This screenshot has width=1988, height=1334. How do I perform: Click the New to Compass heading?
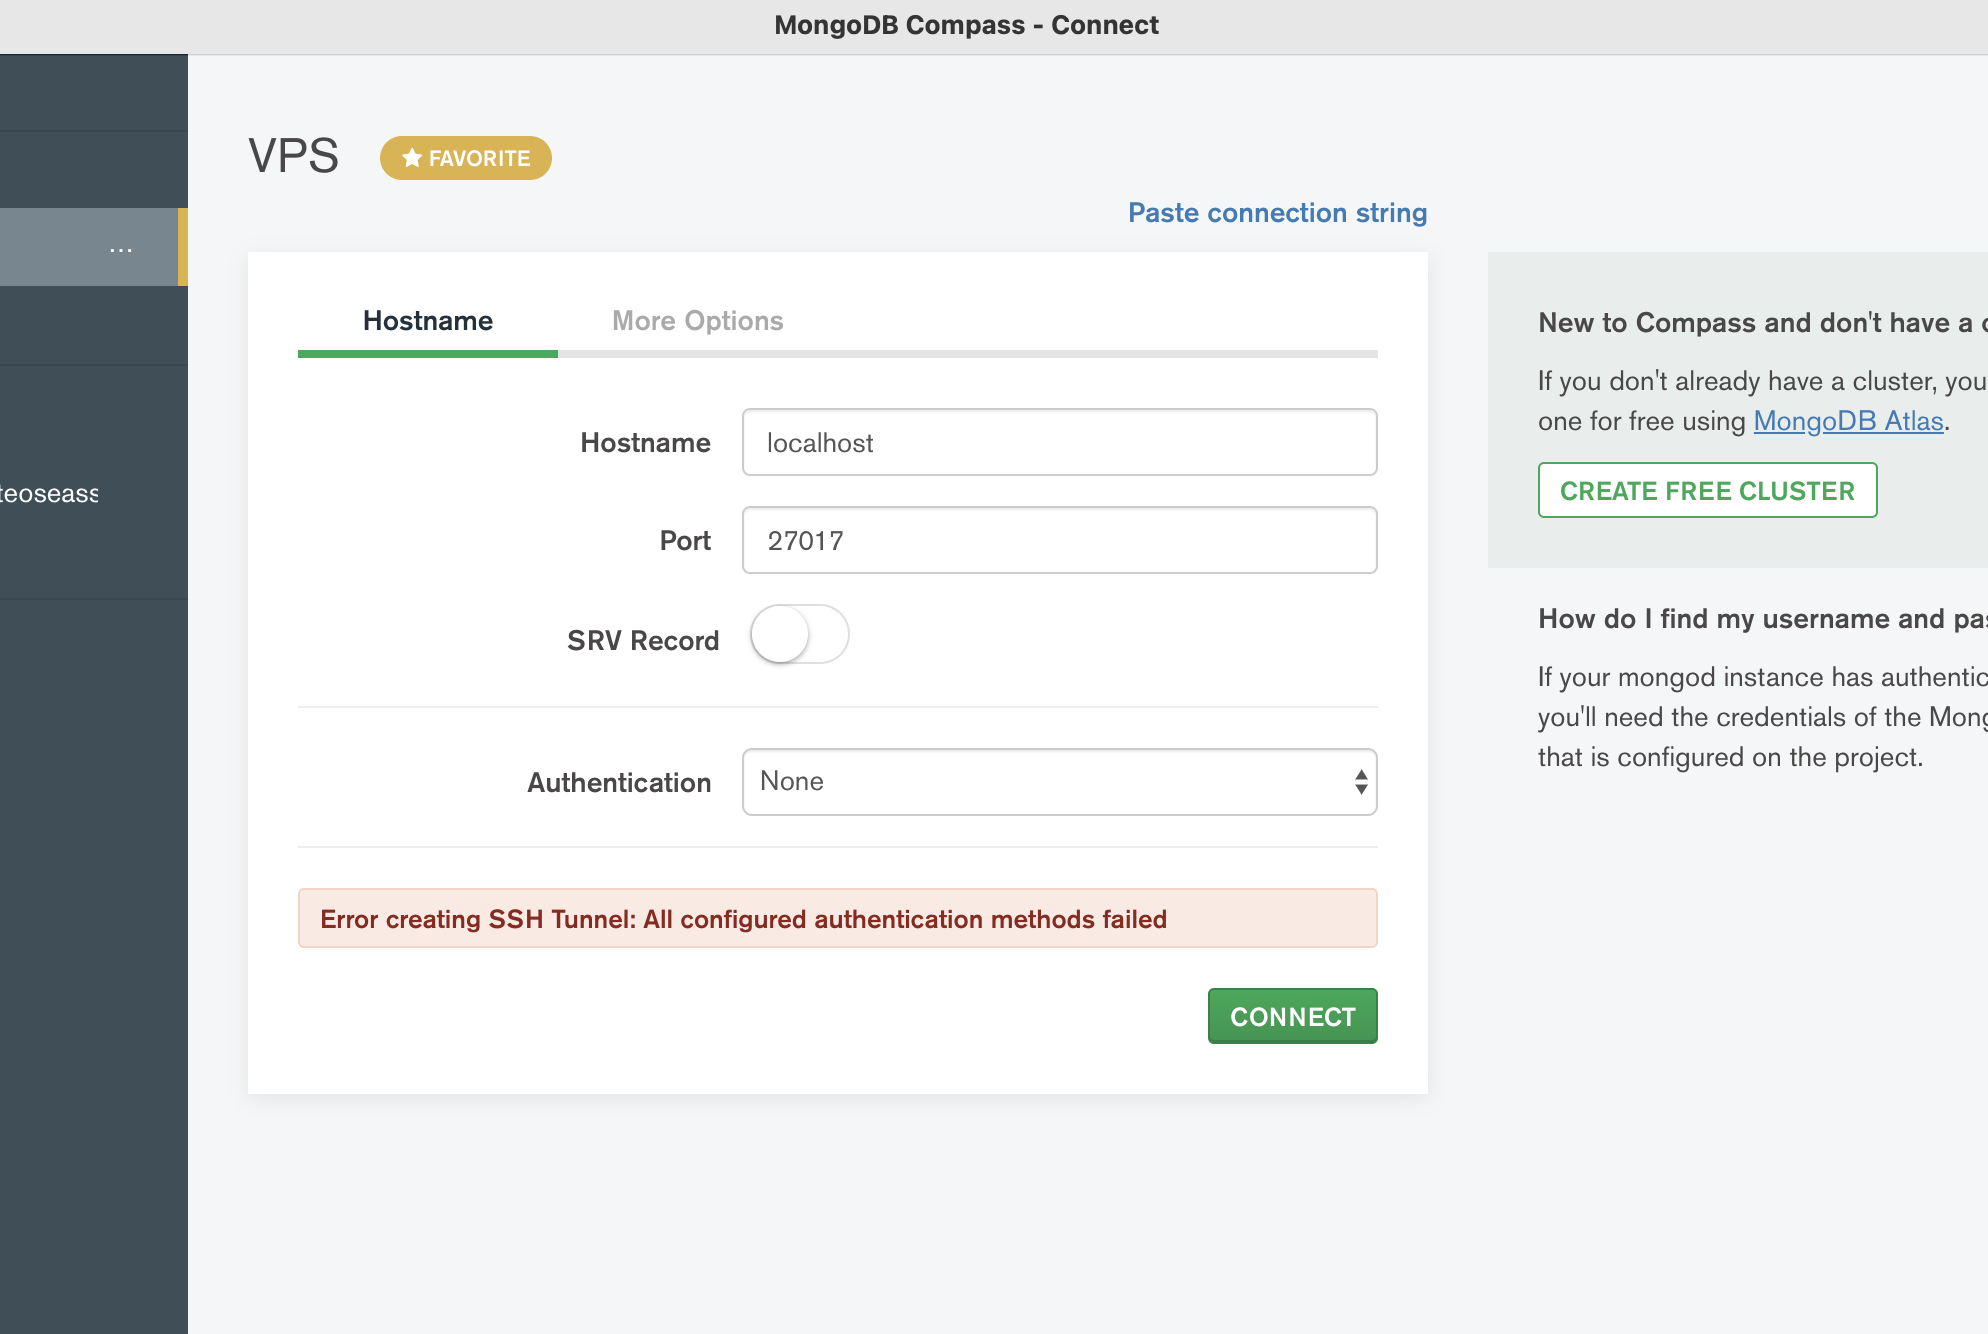coord(1760,323)
